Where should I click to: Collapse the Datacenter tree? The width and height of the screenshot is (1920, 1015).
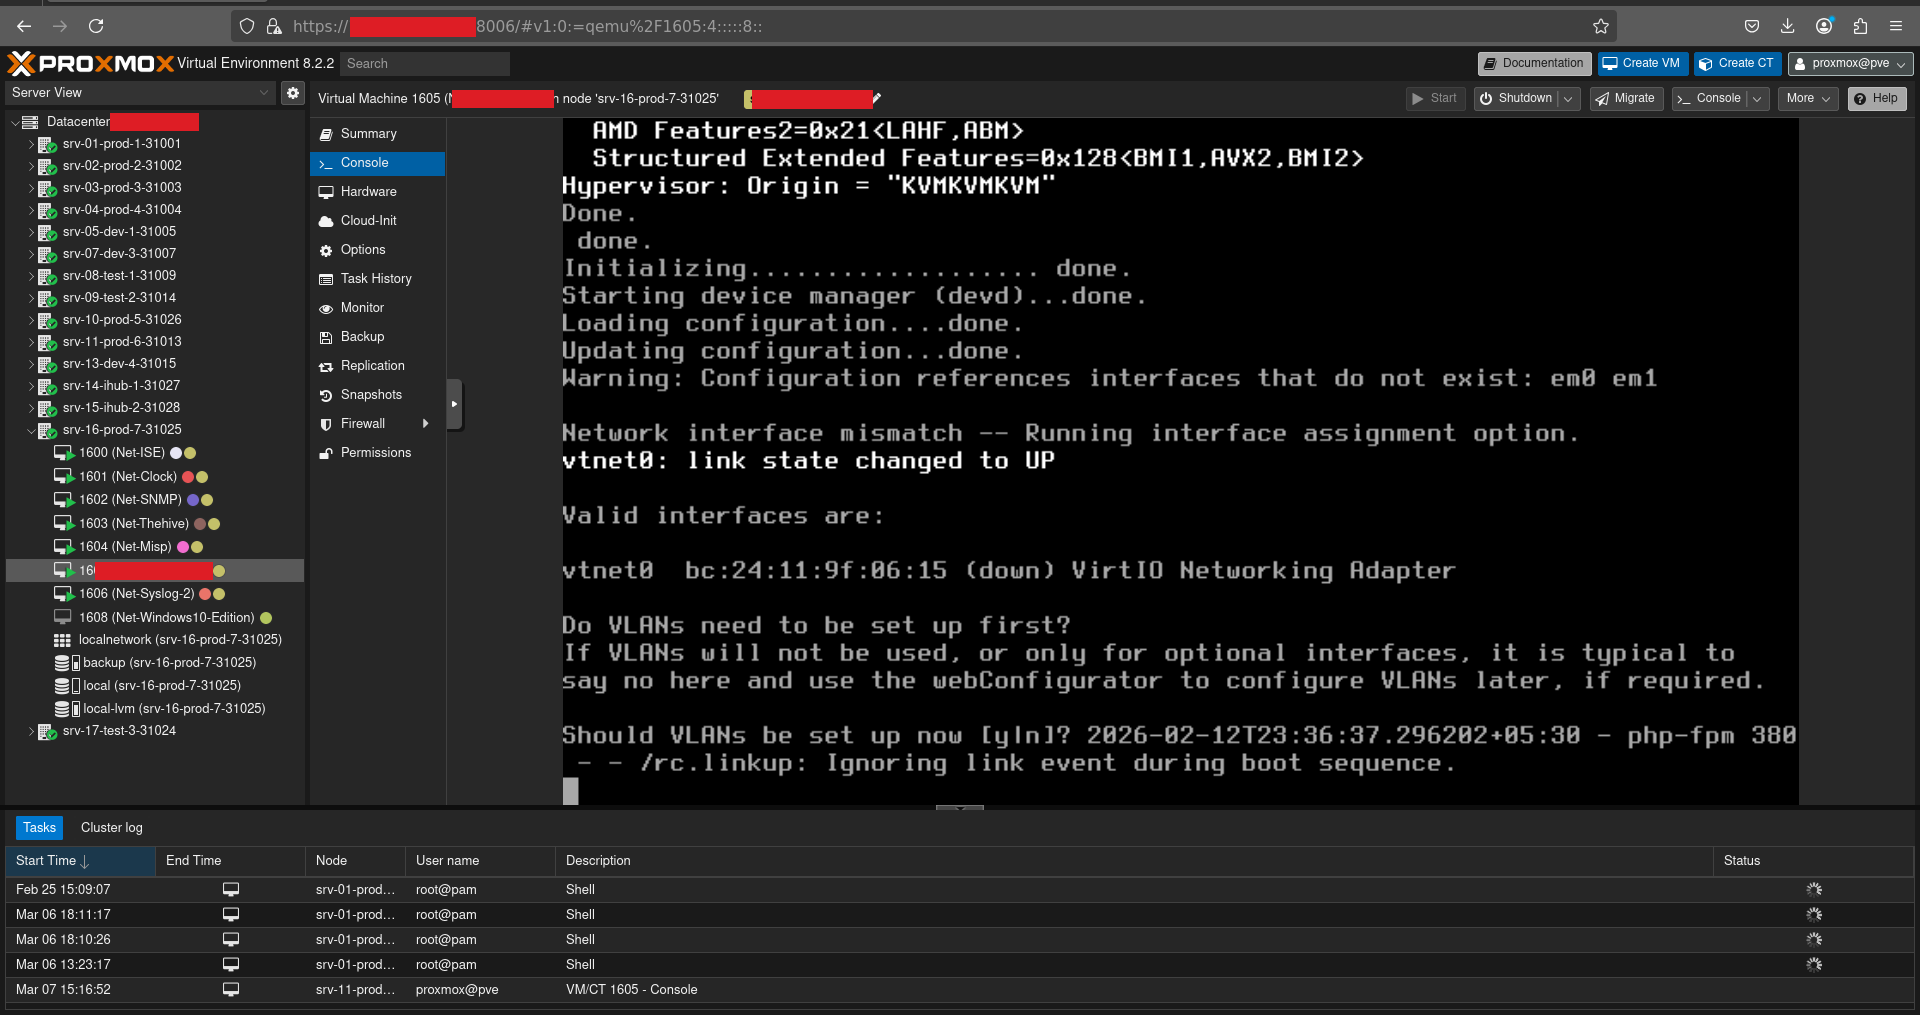tap(14, 123)
